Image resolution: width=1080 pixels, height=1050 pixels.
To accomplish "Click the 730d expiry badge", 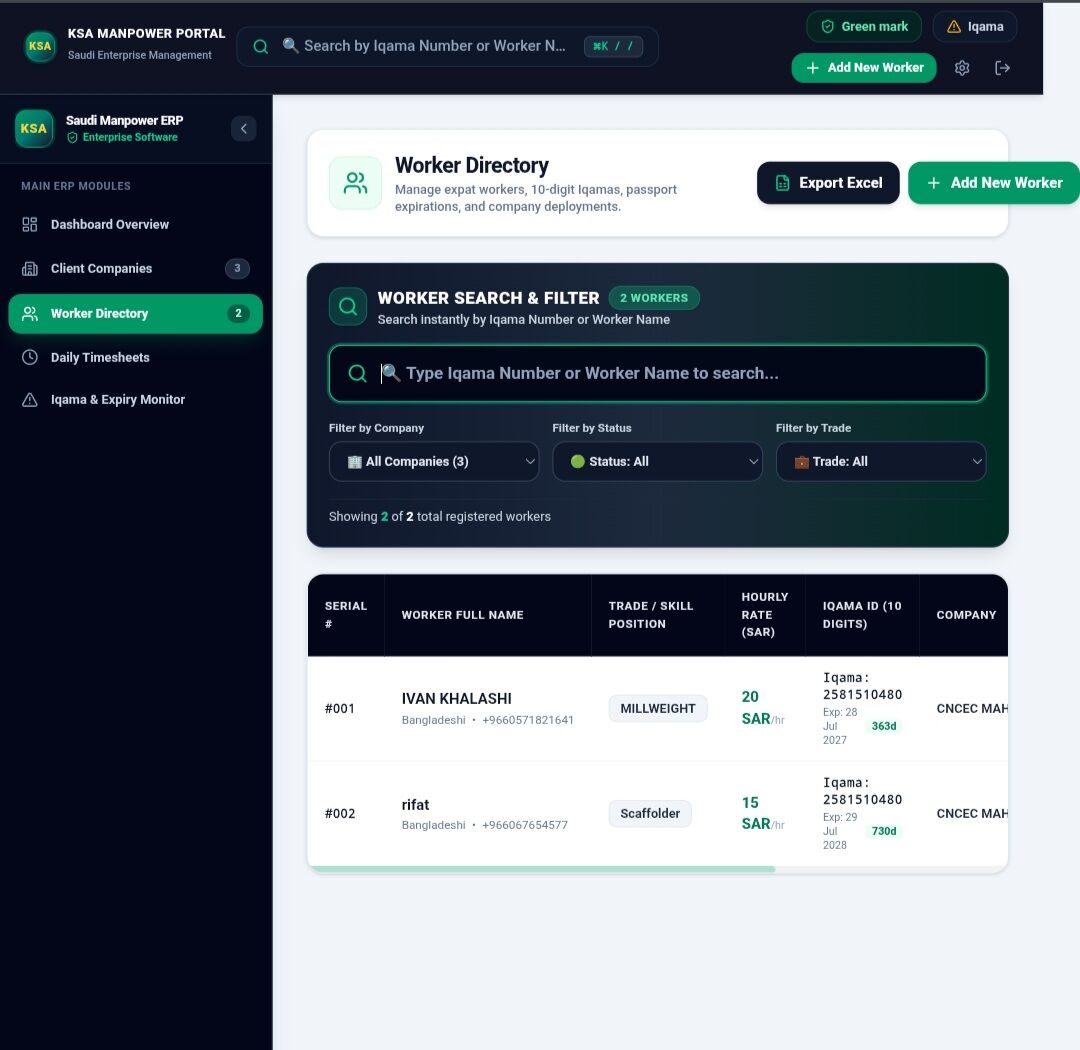I will click(x=884, y=831).
